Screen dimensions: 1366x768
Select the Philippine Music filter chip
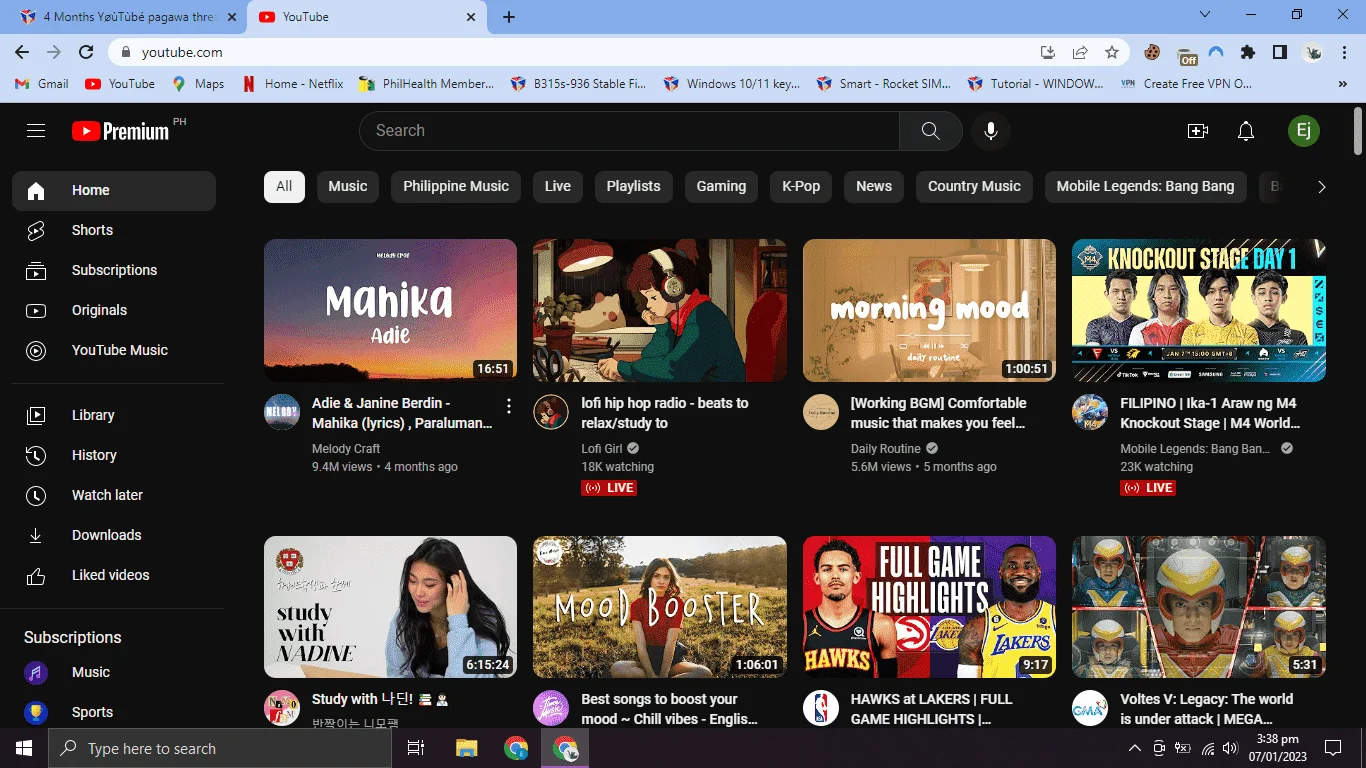click(456, 187)
